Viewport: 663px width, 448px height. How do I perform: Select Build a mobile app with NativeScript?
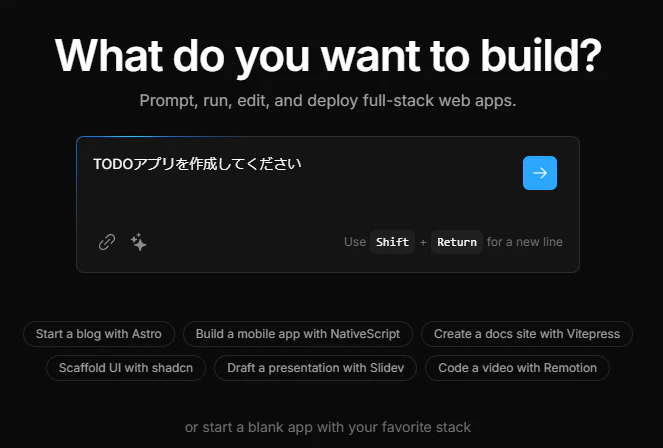298,334
